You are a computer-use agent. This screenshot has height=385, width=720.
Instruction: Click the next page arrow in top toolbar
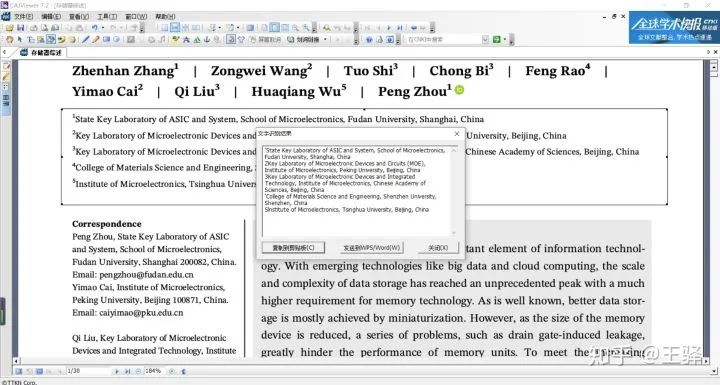pos(389,28)
